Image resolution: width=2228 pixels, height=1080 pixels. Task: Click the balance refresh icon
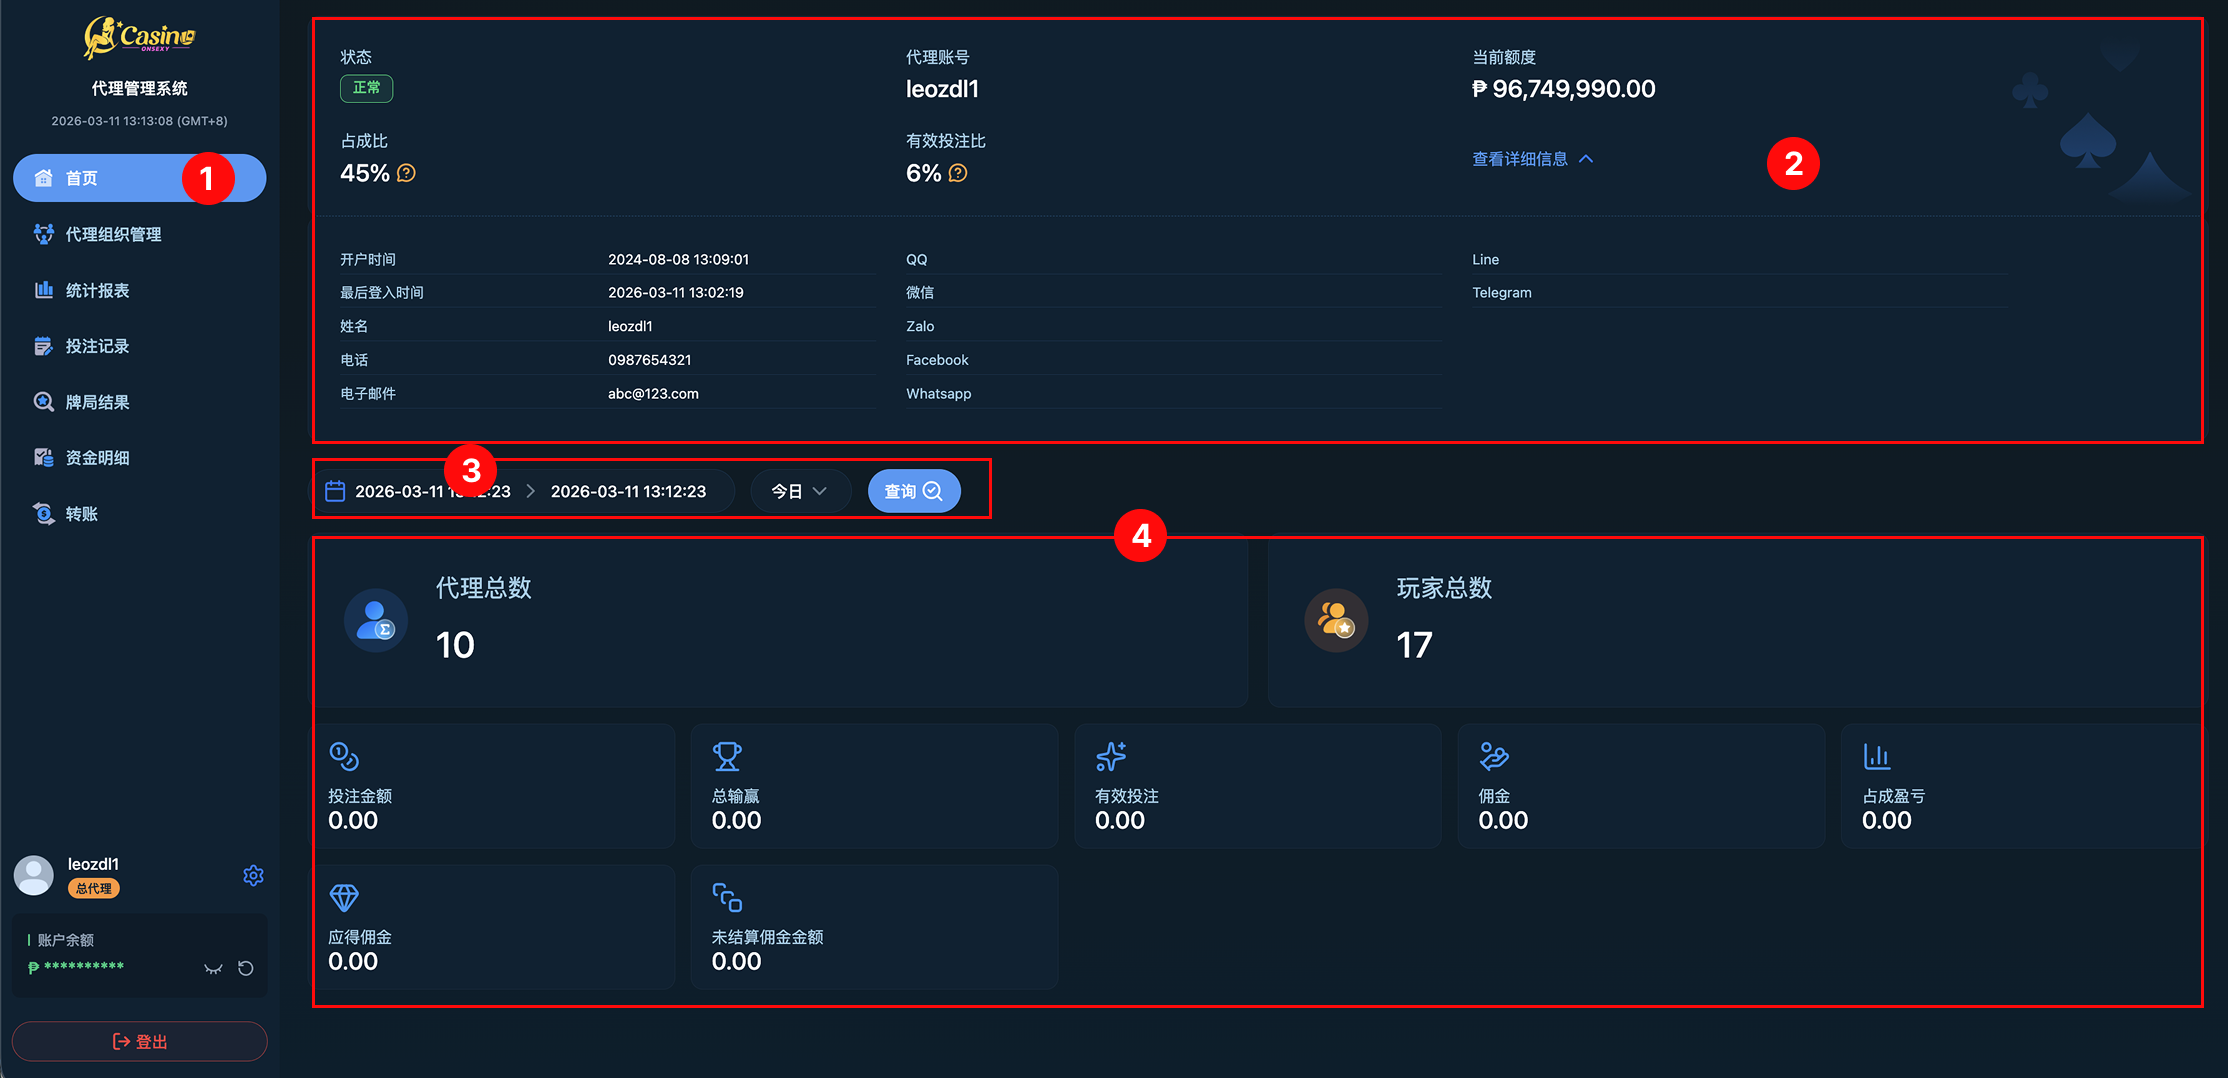[246, 968]
